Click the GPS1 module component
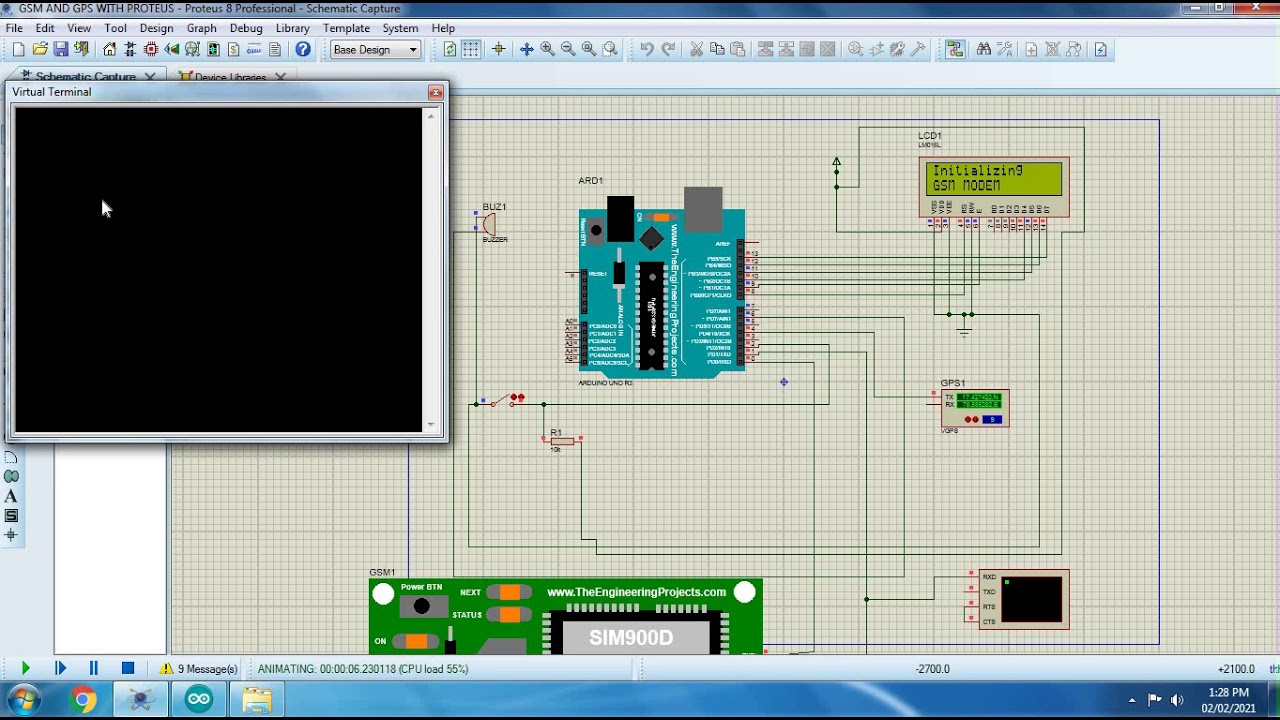Screen dimensions: 1280x720 (x=975, y=408)
